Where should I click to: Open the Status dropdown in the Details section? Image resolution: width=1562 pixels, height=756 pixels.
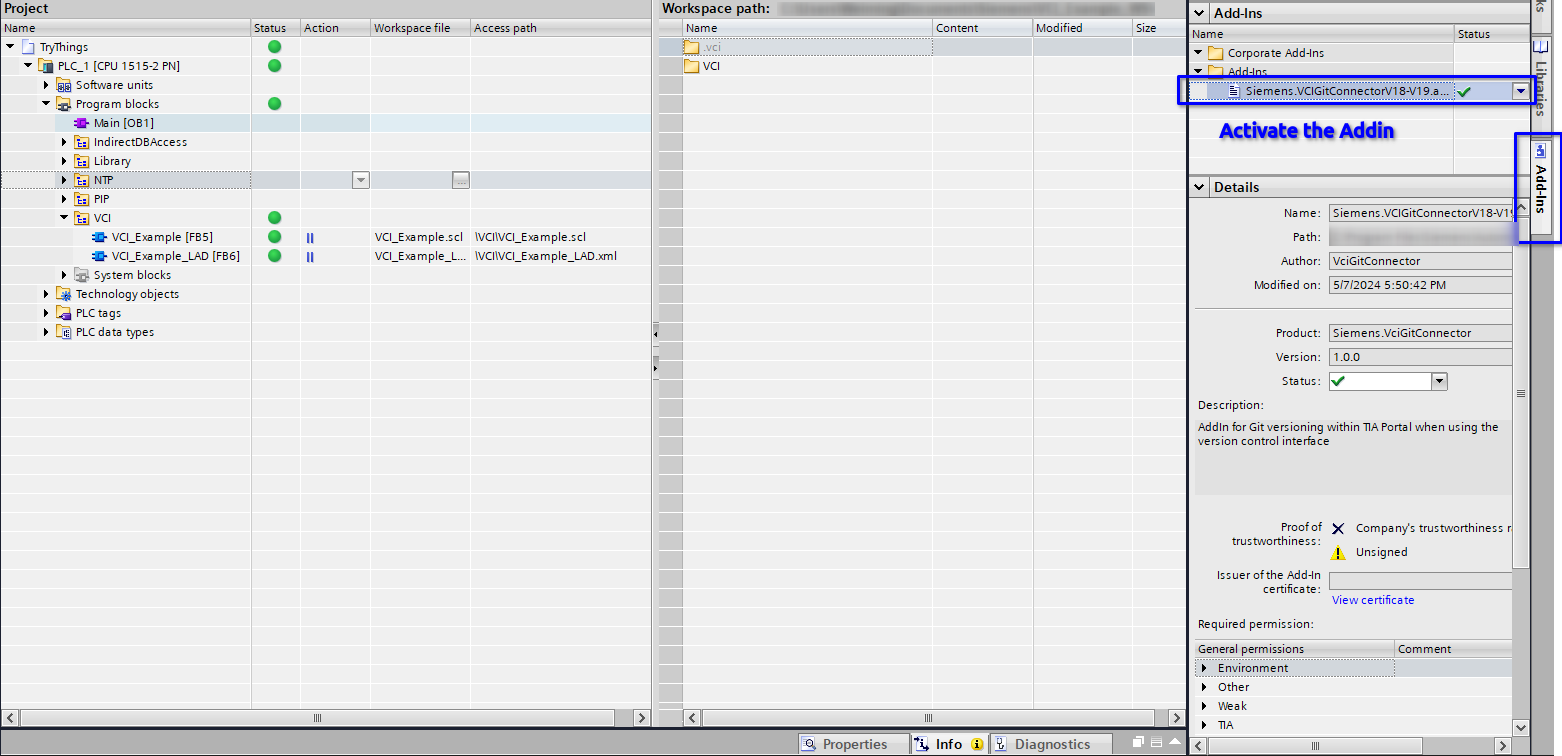[1439, 381]
